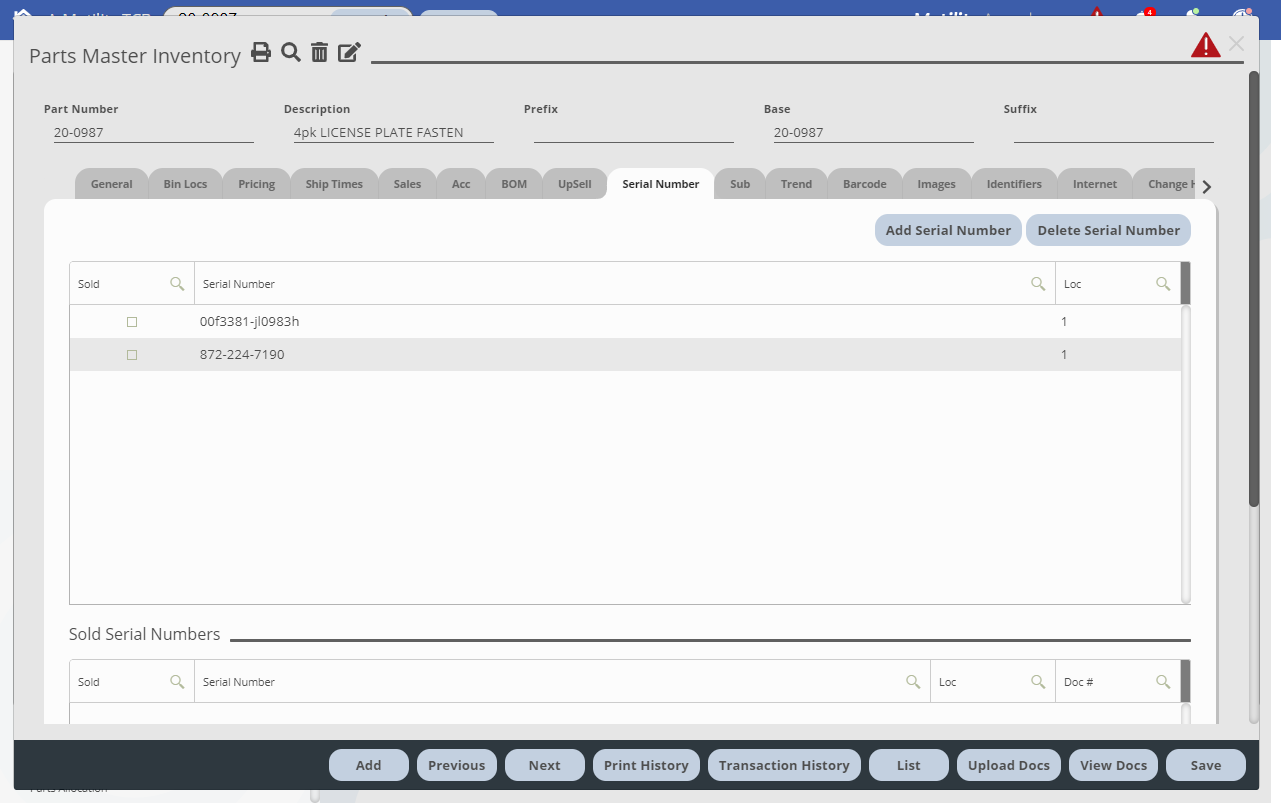Switch to the Bin Locs tab
This screenshot has height=803, width=1281.
(x=185, y=183)
